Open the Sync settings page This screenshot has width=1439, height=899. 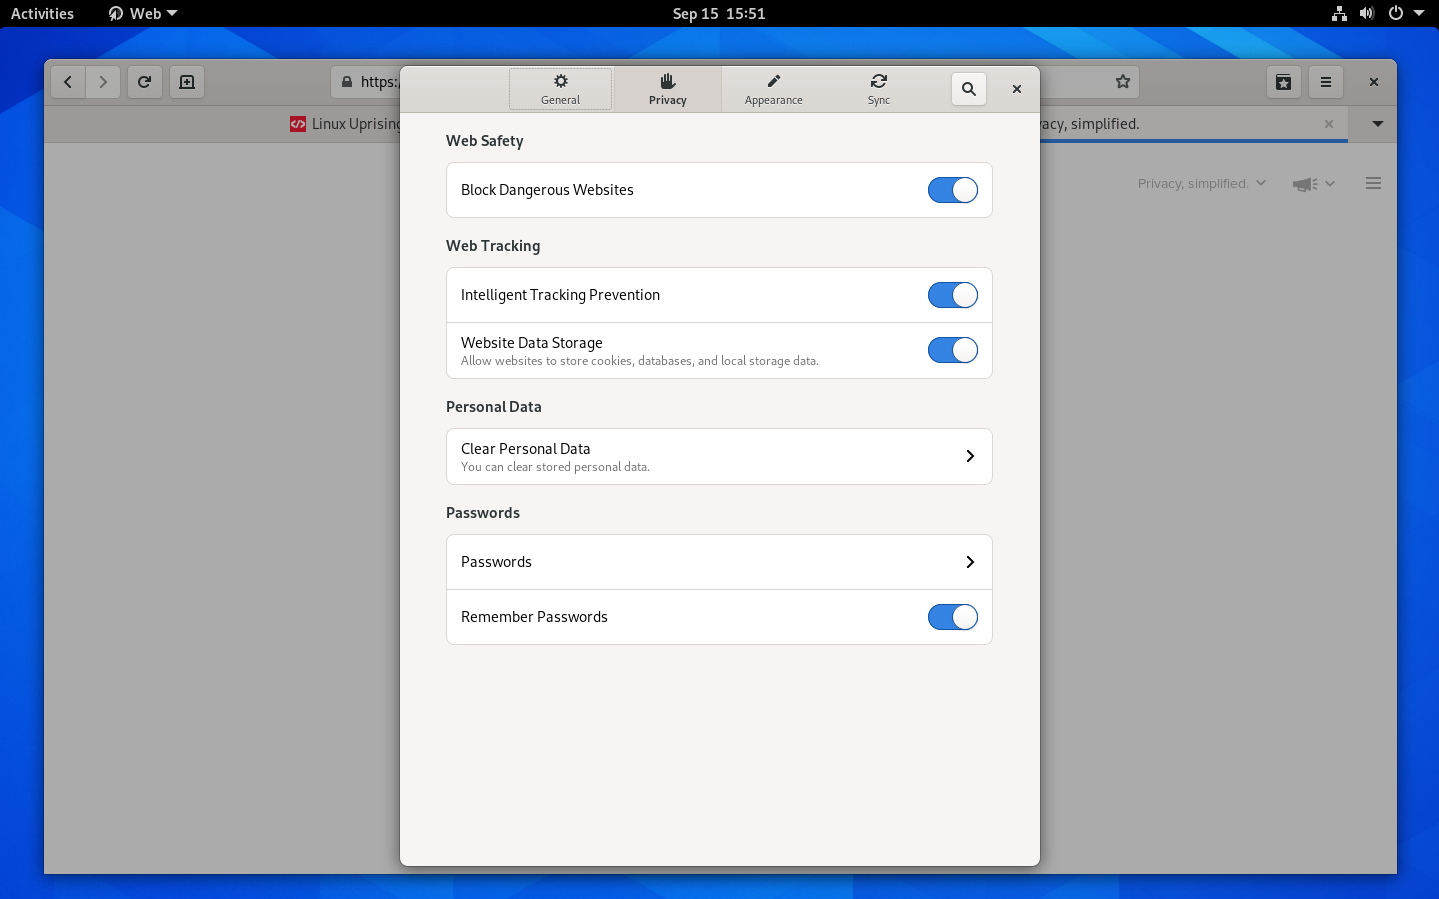tap(878, 89)
